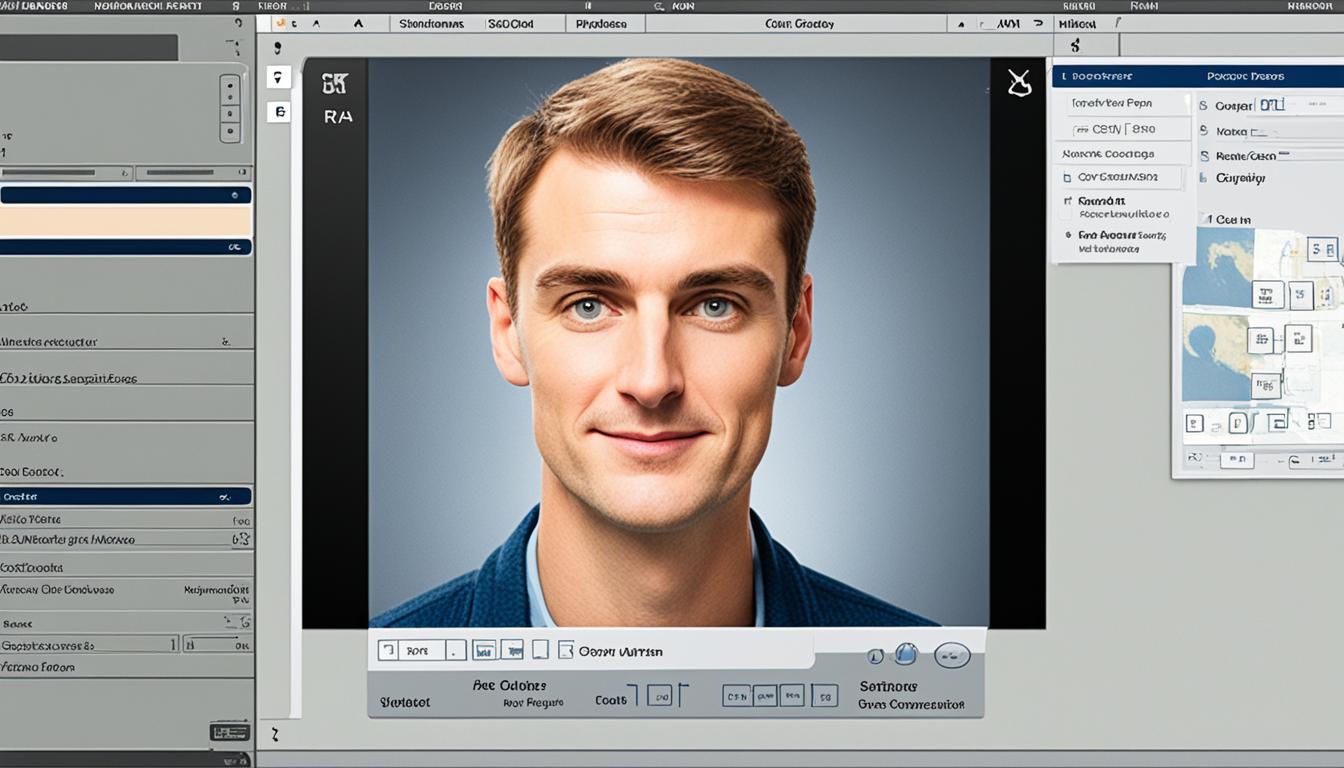Expand the dark blue bar above peach swatch
The height and width of the screenshot is (768, 1344).
[125, 196]
